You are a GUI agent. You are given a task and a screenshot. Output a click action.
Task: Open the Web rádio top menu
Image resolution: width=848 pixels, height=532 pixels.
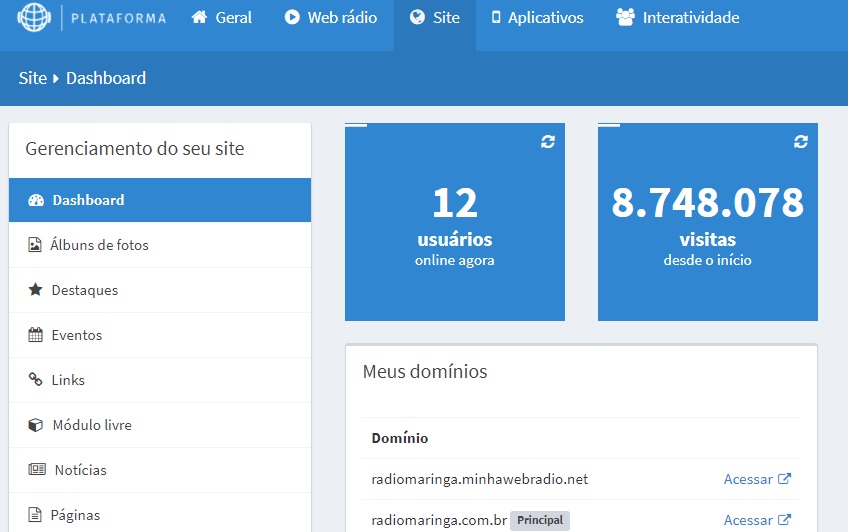[x=331, y=17]
